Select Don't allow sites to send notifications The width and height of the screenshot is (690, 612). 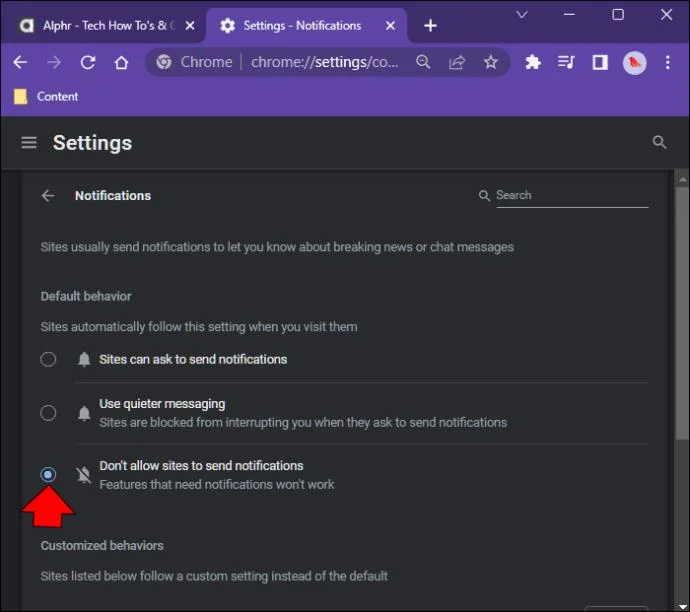pyautogui.click(x=48, y=474)
